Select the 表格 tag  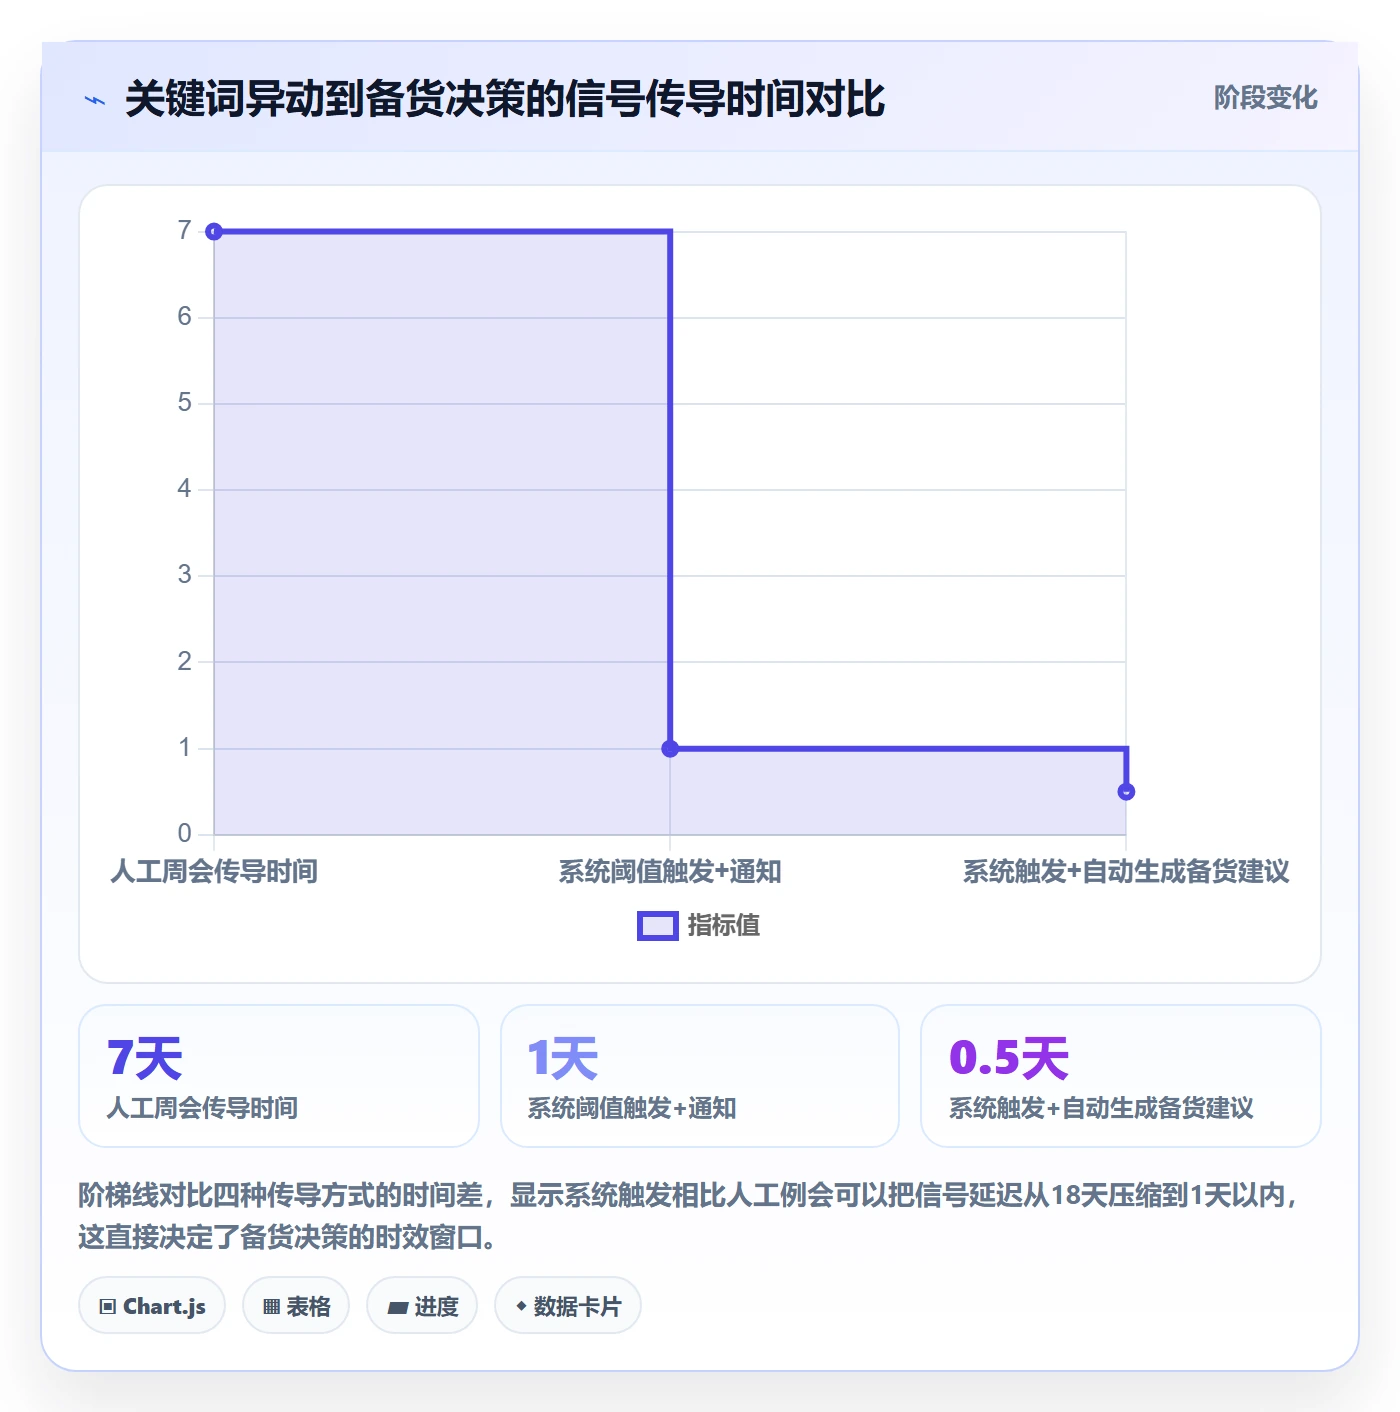pyautogui.click(x=296, y=1306)
